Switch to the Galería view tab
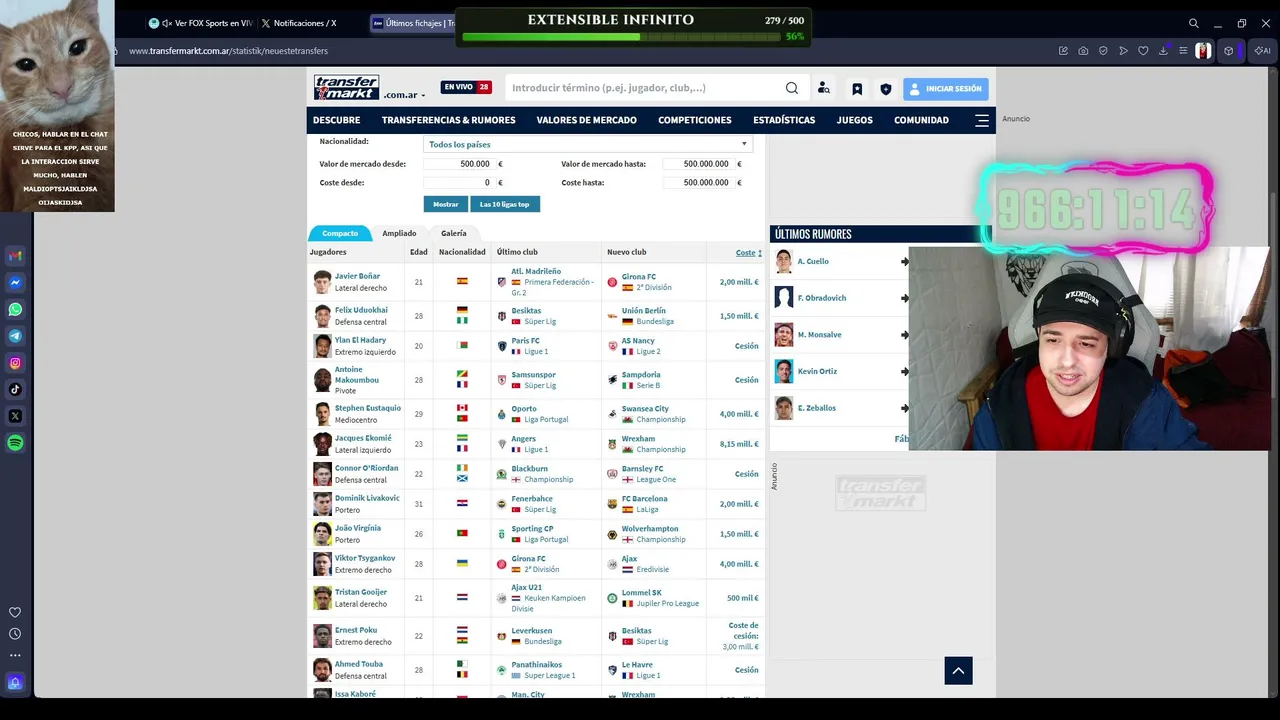Viewport: 1280px width, 720px height. point(454,233)
